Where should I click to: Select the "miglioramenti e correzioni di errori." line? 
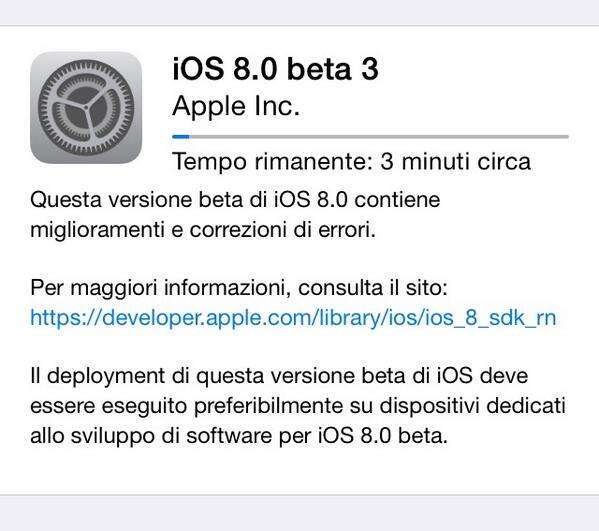(x=203, y=230)
